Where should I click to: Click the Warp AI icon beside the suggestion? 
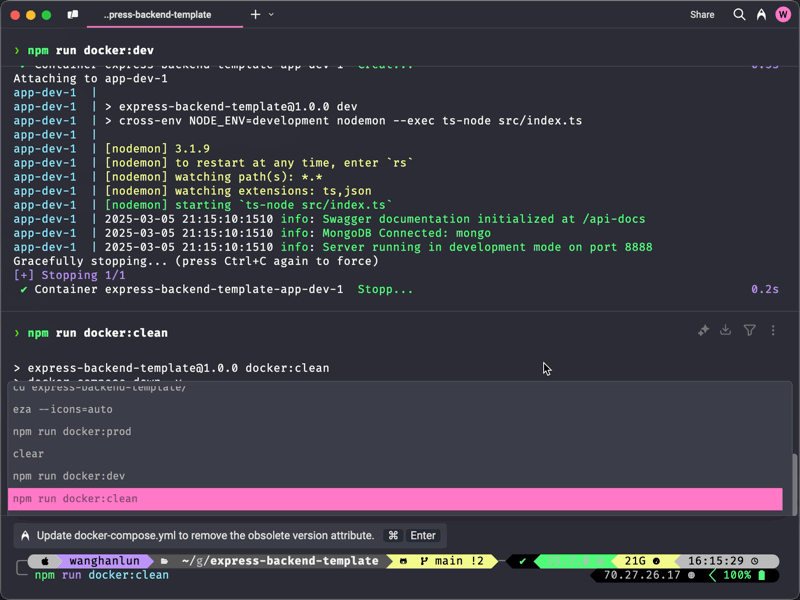25,536
